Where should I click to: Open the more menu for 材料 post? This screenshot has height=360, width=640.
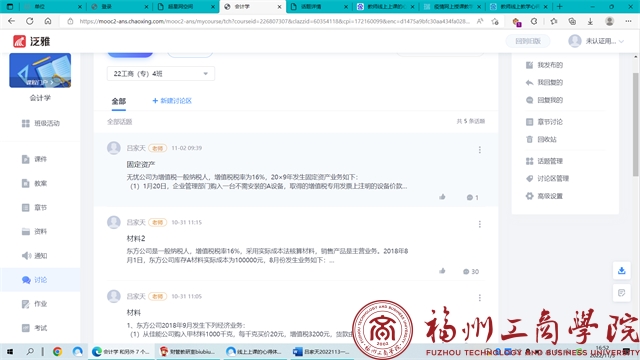coord(480,298)
